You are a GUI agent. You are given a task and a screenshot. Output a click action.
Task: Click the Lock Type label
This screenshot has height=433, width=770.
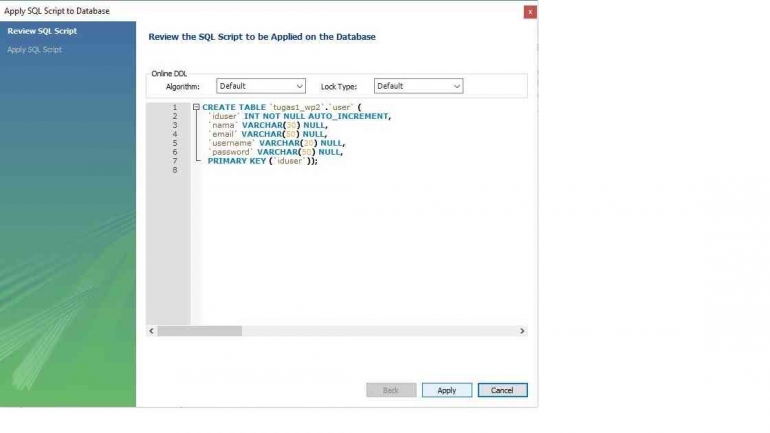coord(339,86)
